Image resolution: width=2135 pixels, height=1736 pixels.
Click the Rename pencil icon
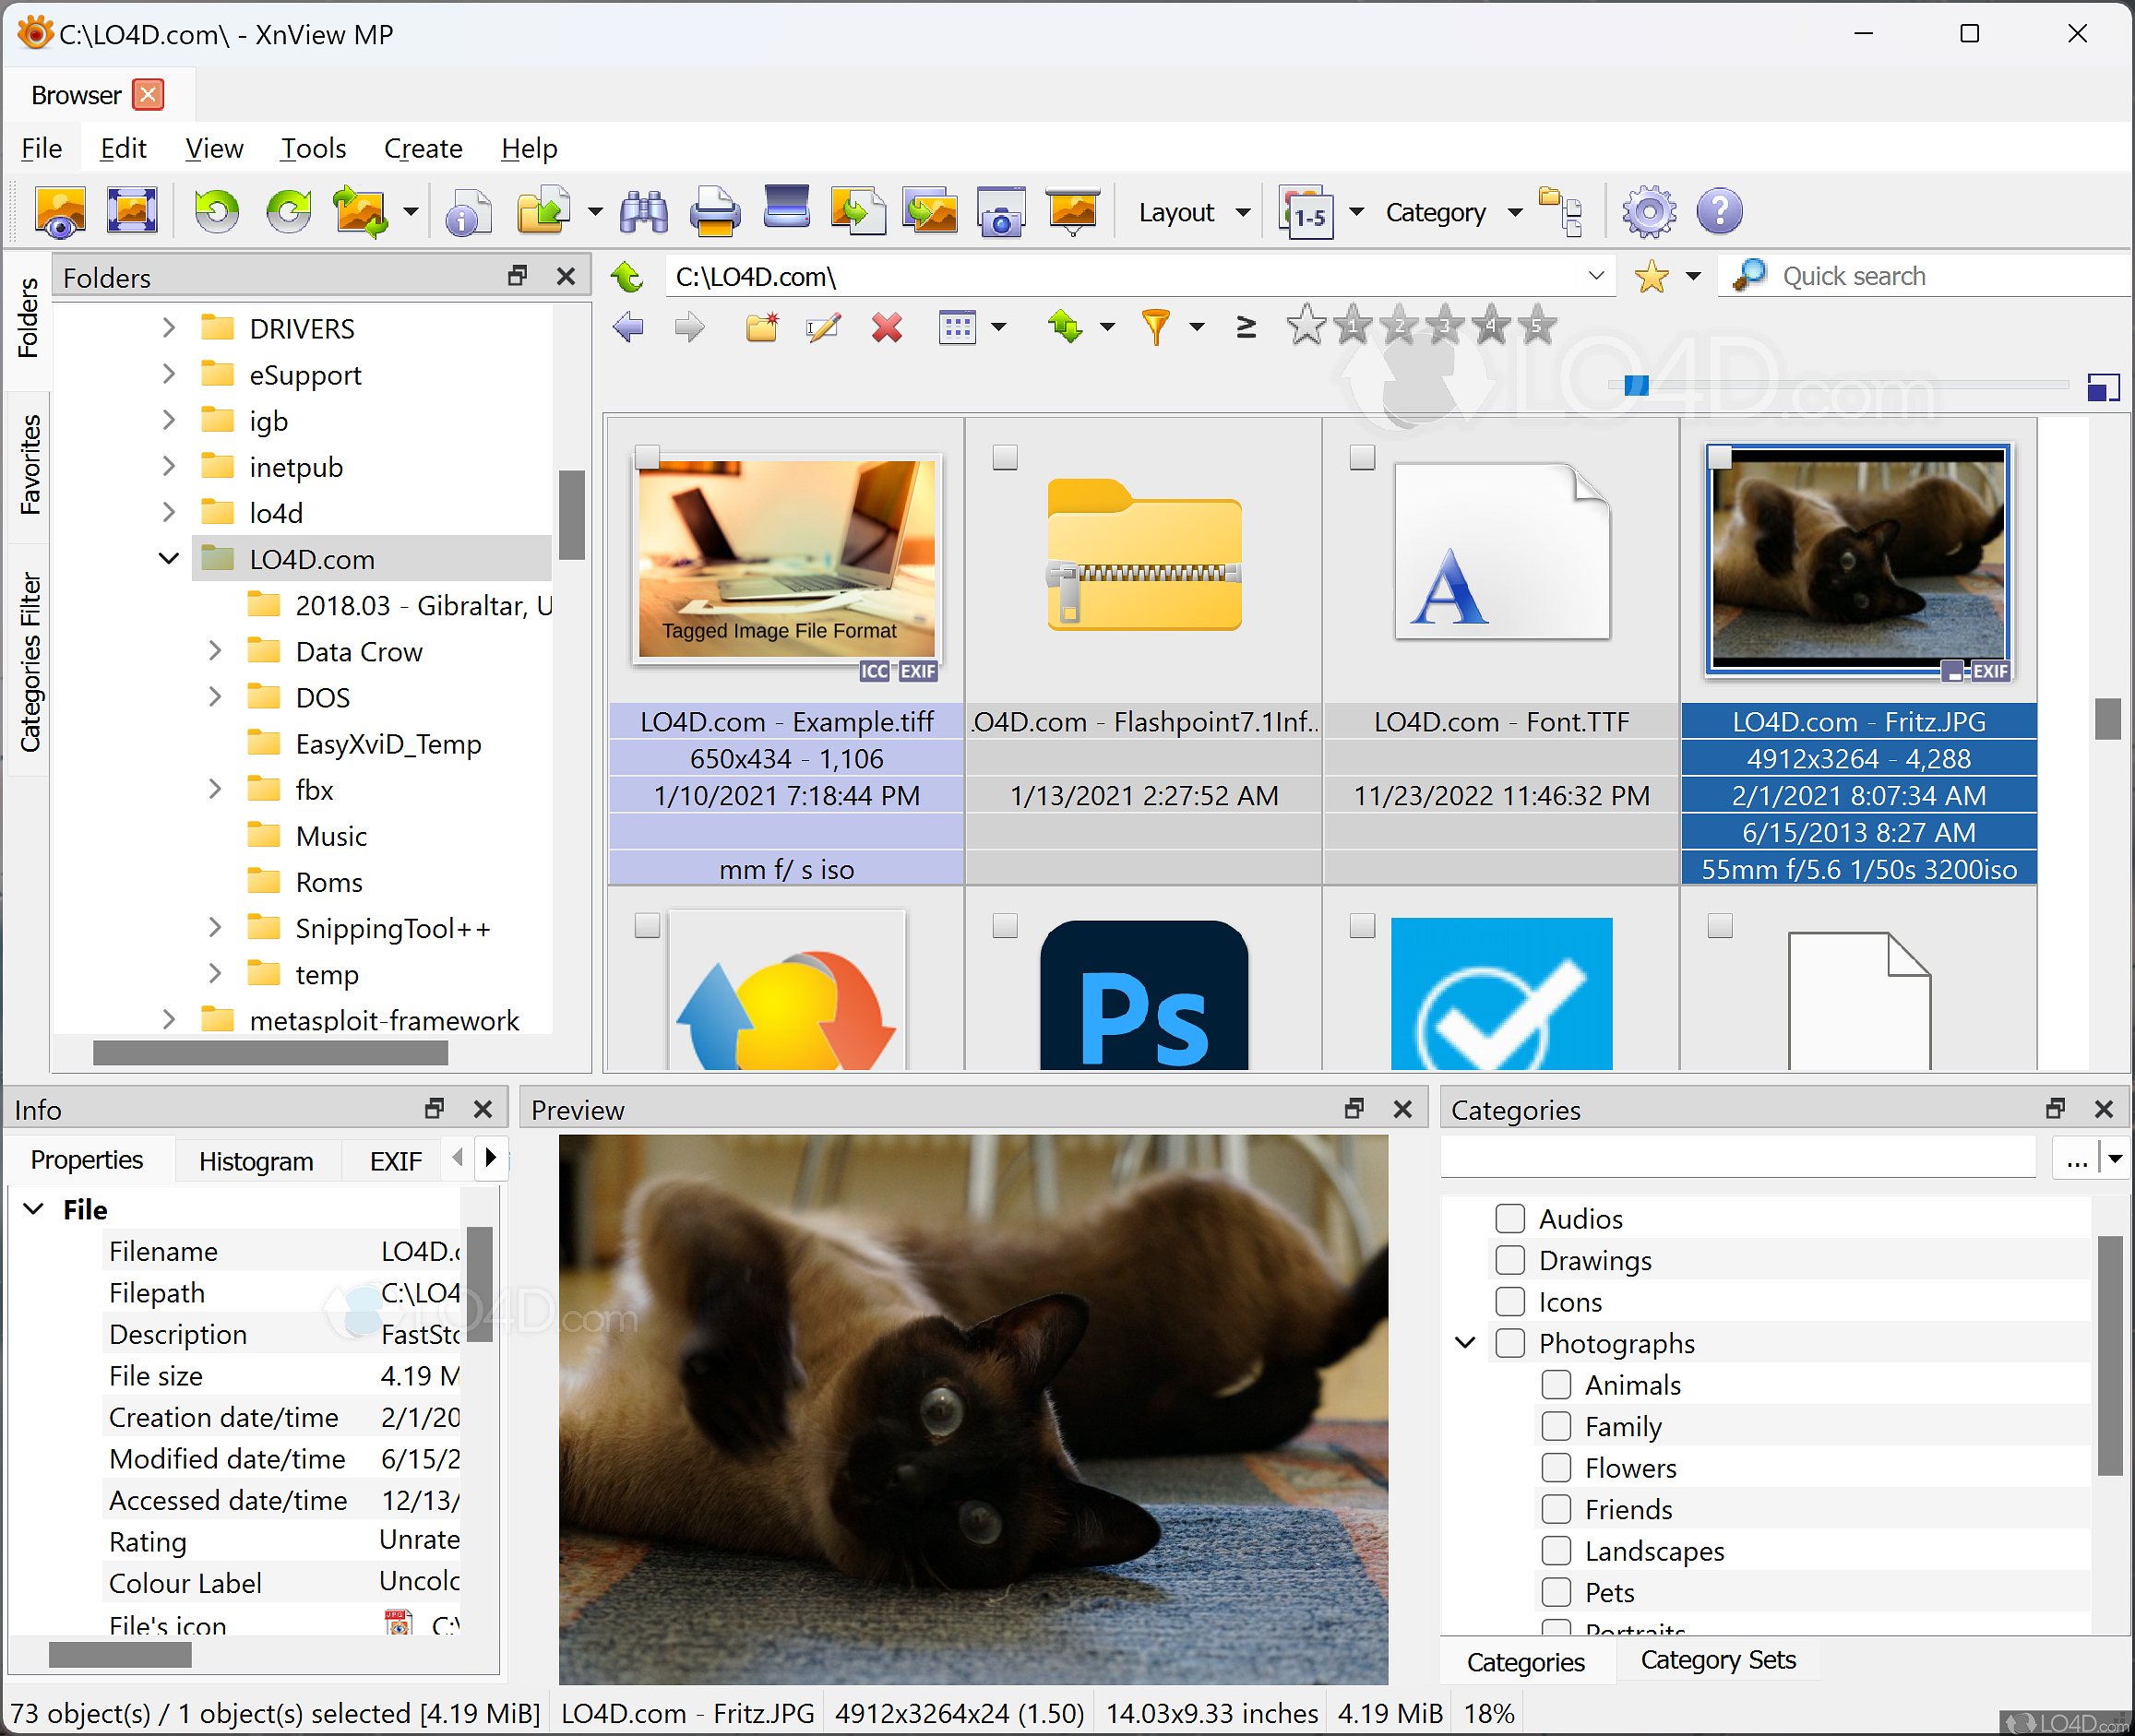823,327
